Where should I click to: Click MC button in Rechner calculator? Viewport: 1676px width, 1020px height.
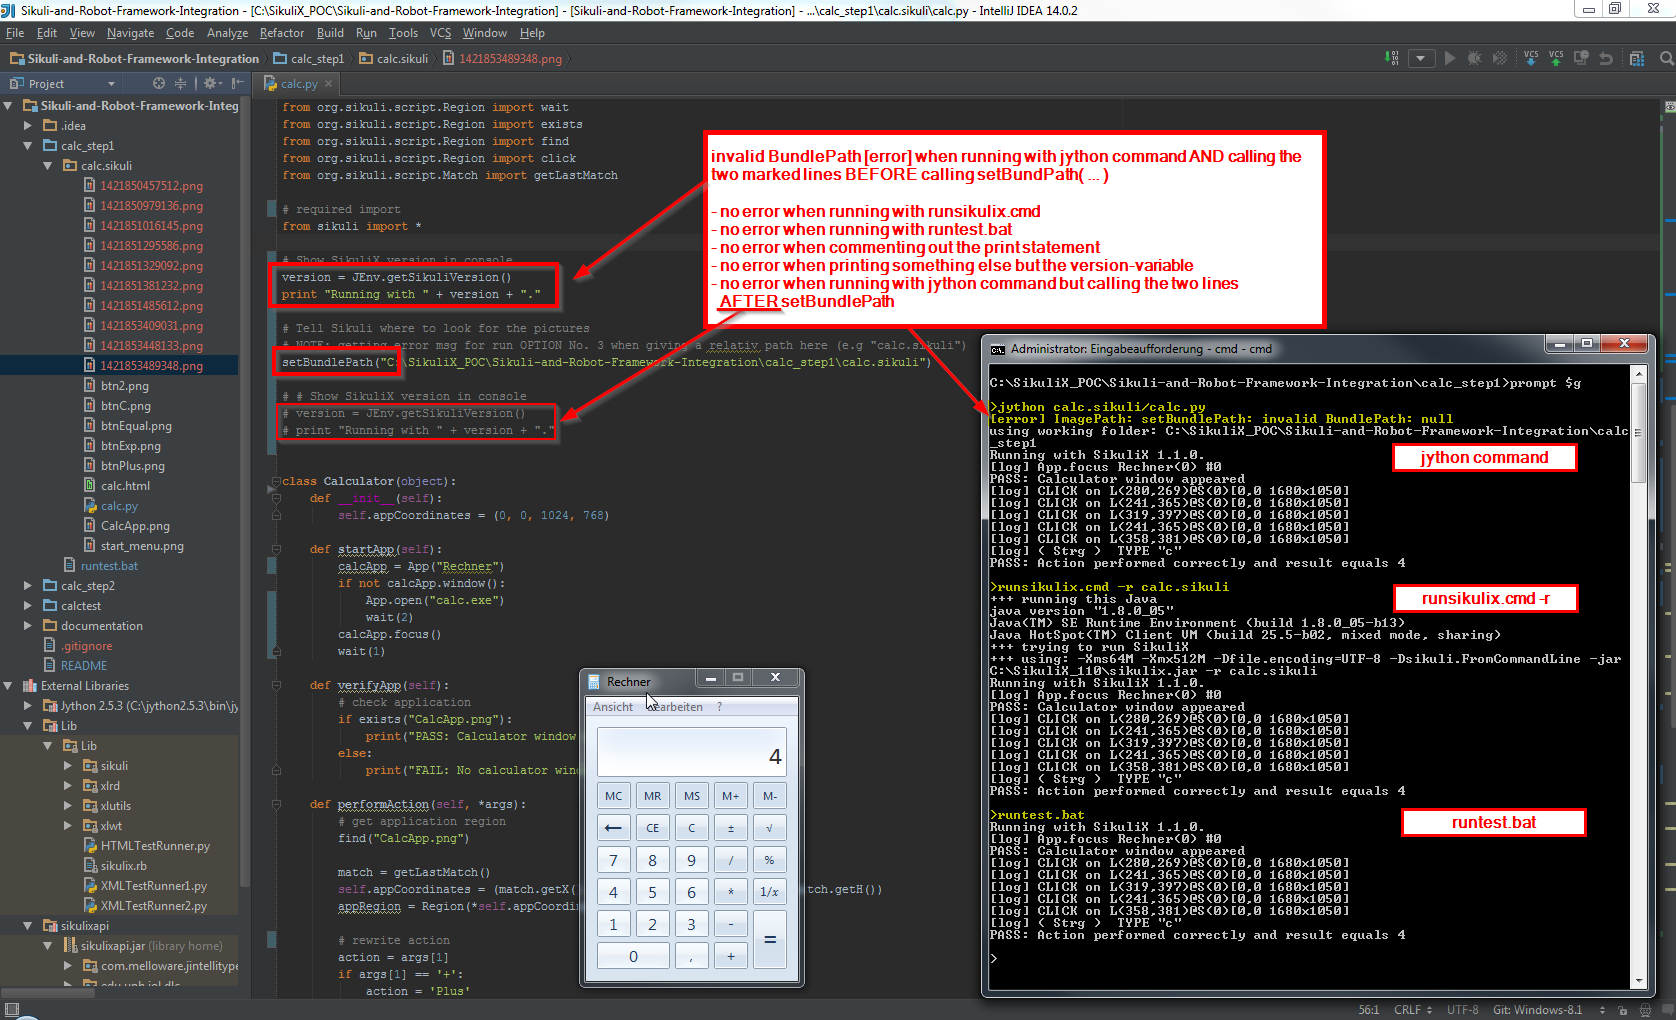click(614, 796)
